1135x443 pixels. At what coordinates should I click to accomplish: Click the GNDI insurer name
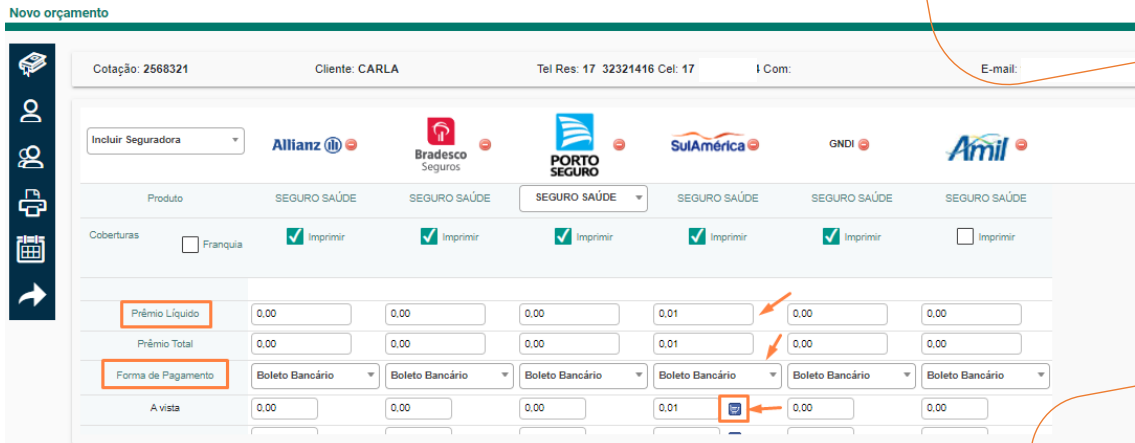[x=841, y=144]
